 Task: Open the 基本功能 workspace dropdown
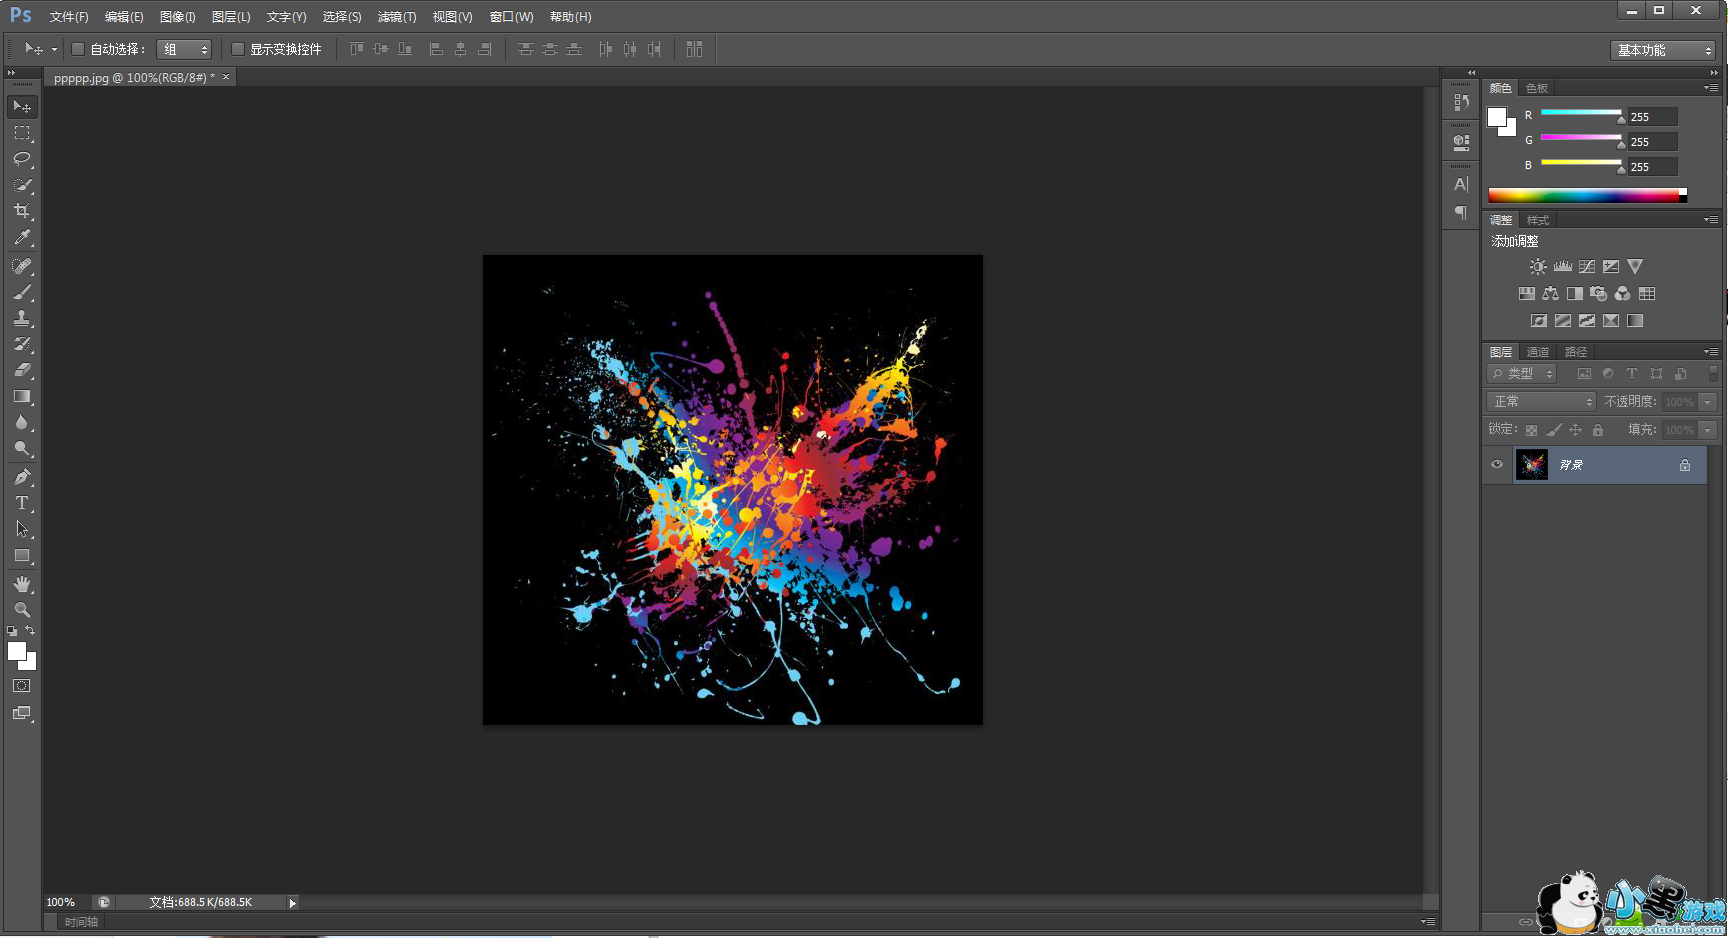point(1664,50)
